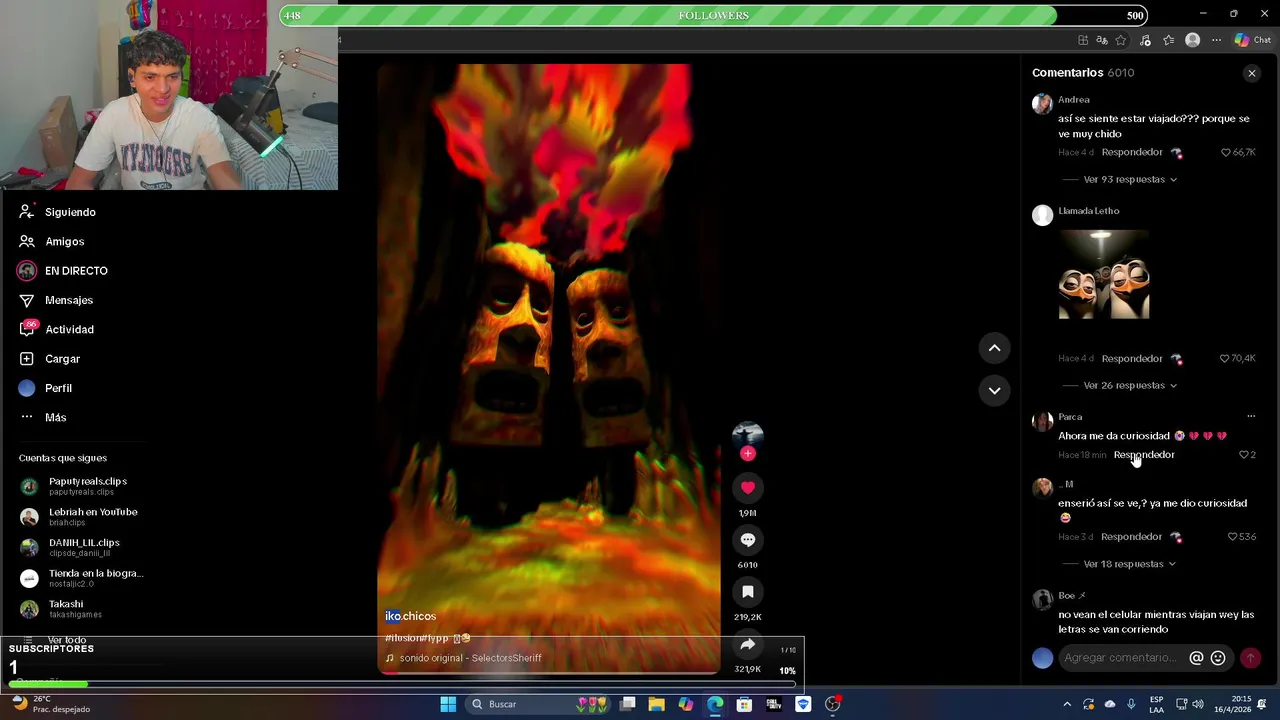This screenshot has width=1280, height=720.
Task: Click the #ilusion hashtag
Action: pos(402,638)
